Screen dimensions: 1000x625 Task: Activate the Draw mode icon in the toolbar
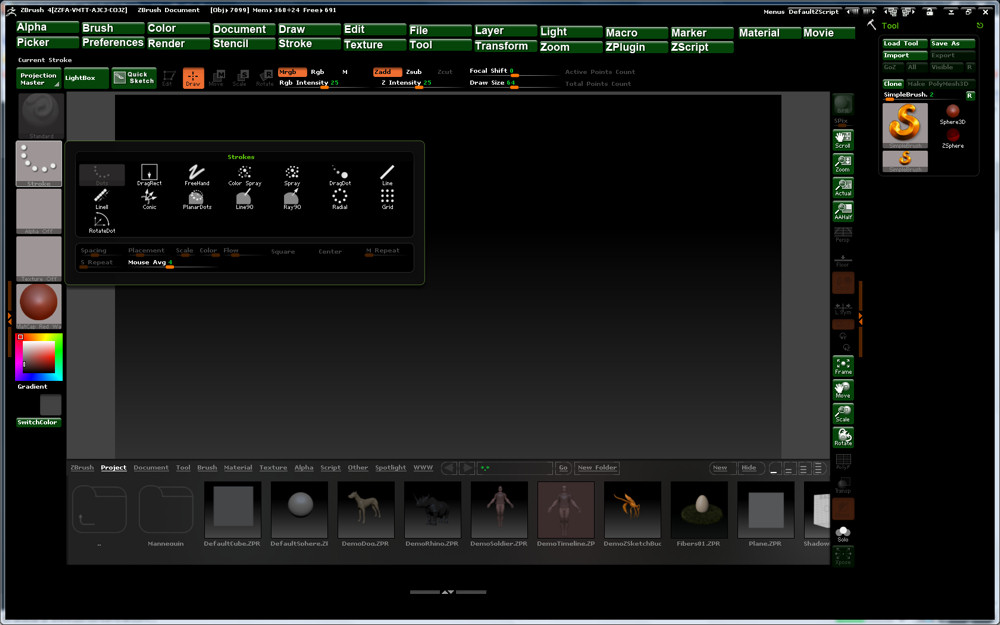click(191, 76)
